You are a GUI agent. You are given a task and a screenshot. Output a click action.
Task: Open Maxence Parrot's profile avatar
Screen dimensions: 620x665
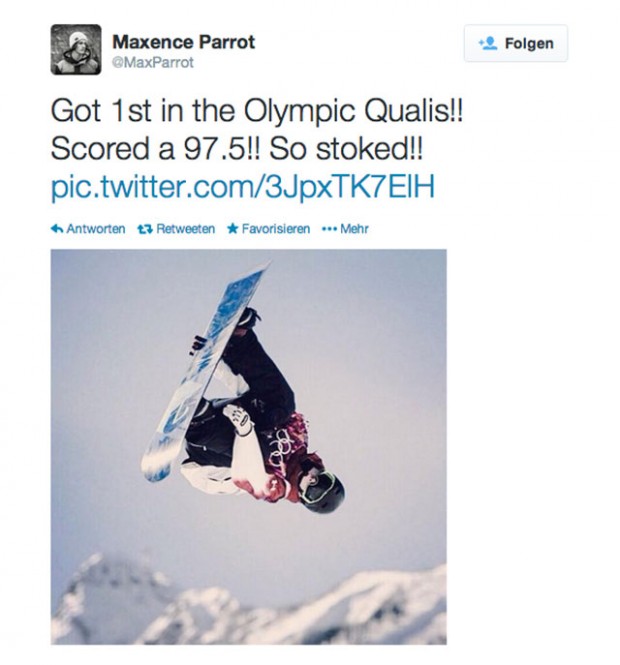click(76, 50)
